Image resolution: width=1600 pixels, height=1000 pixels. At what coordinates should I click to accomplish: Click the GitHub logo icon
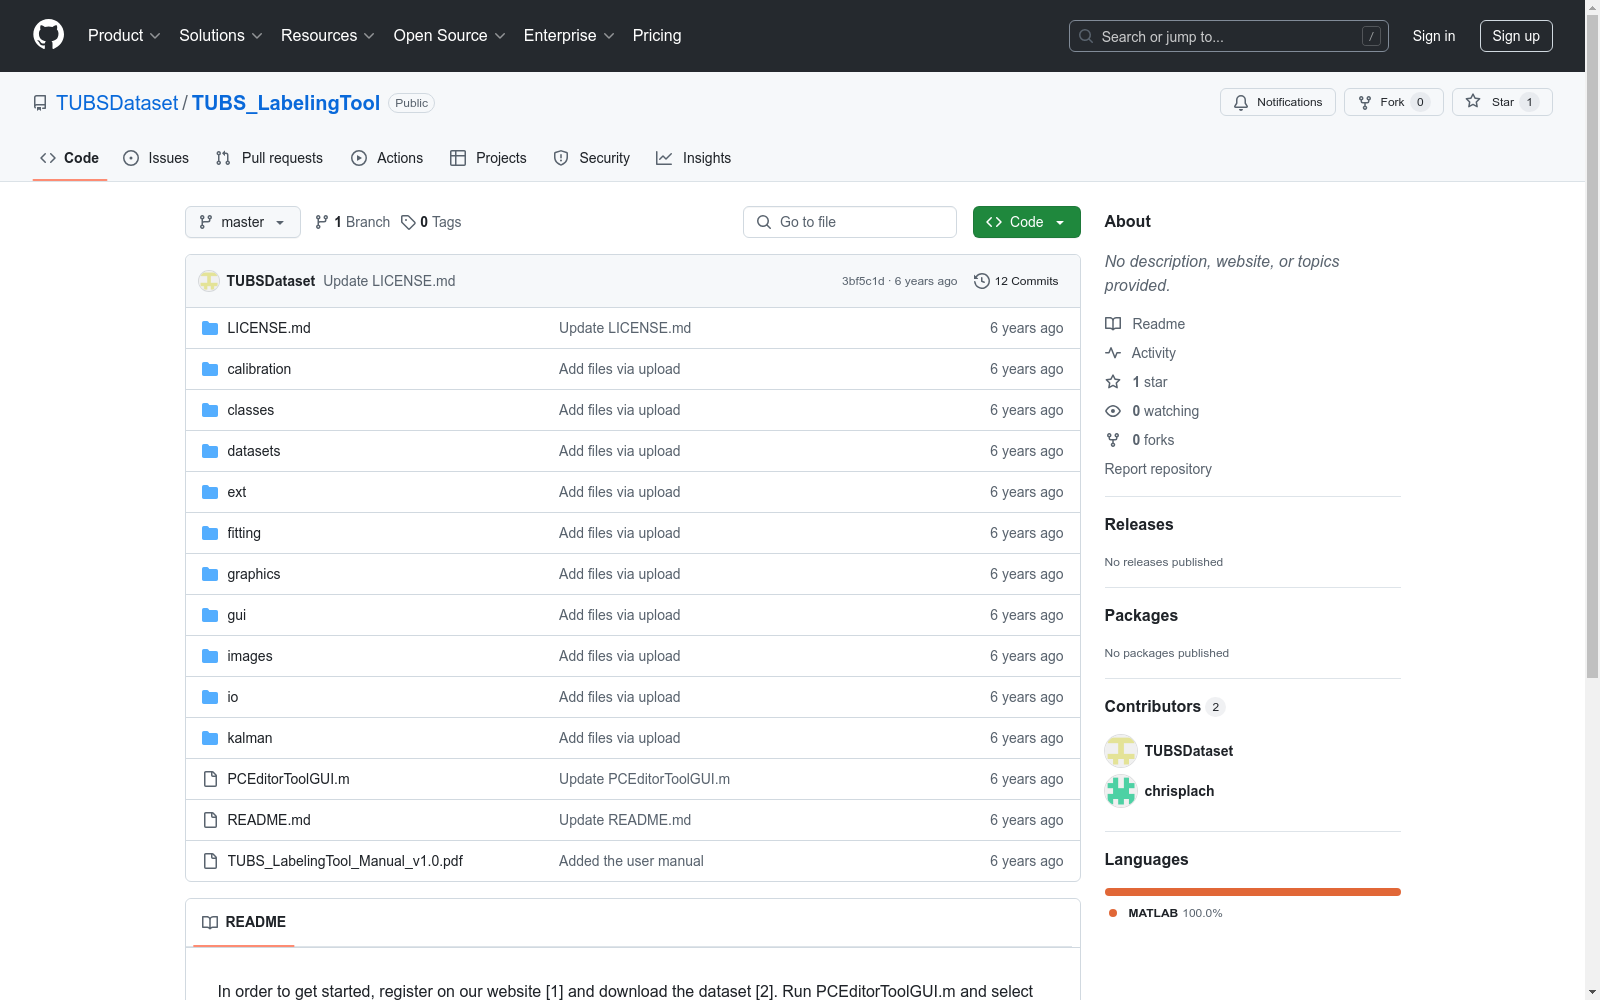[48, 35]
